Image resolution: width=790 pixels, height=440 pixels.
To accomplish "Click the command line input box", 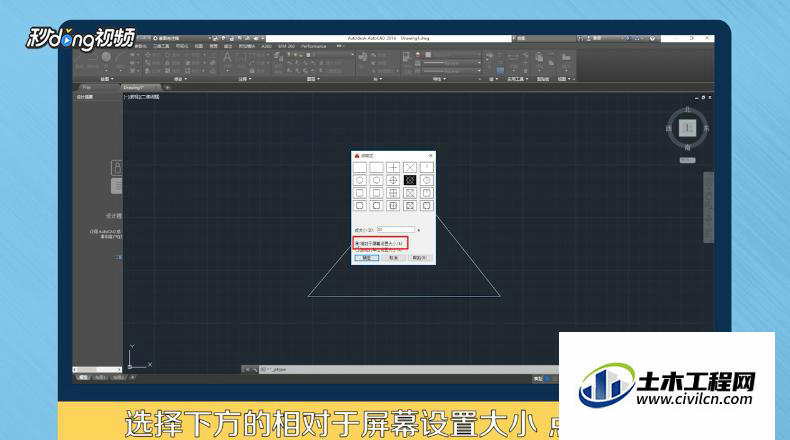I will pyautogui.click(x=408, y=369).
